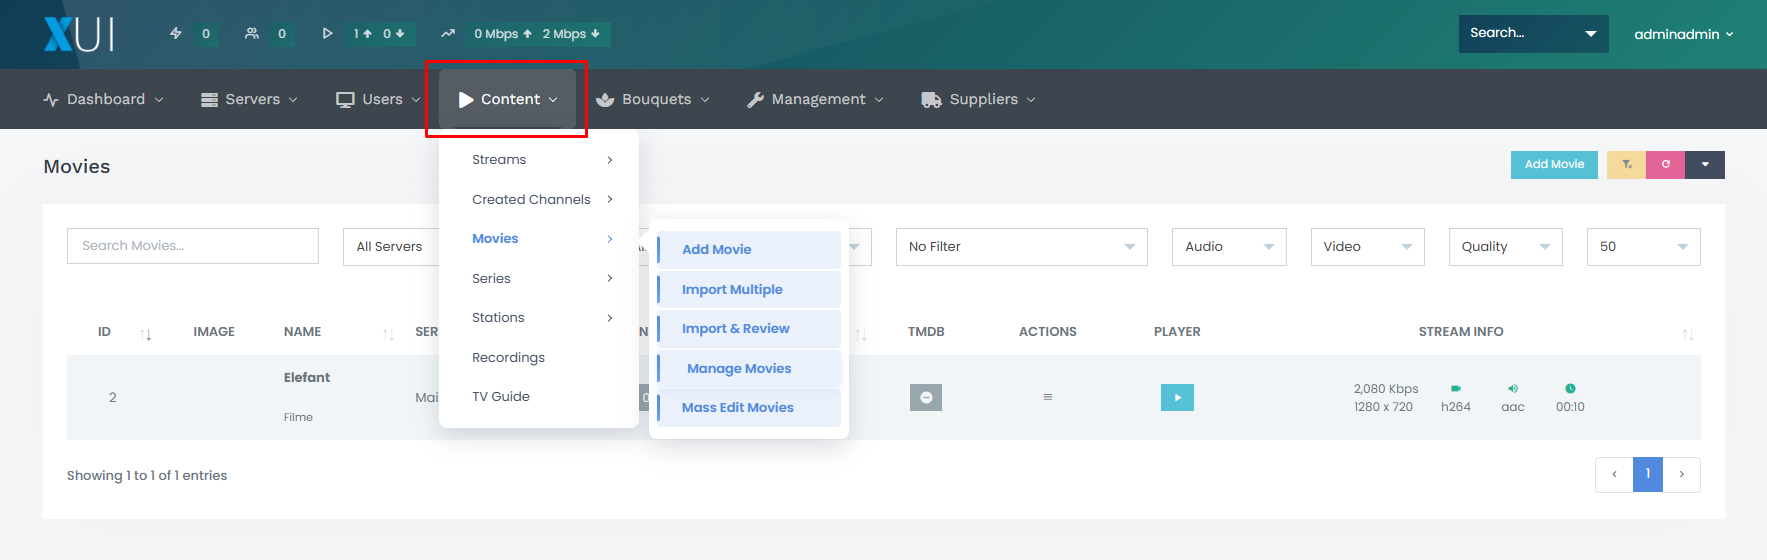
Task: Open the Audio filter dropdown
Action: tap(1229, 247)
